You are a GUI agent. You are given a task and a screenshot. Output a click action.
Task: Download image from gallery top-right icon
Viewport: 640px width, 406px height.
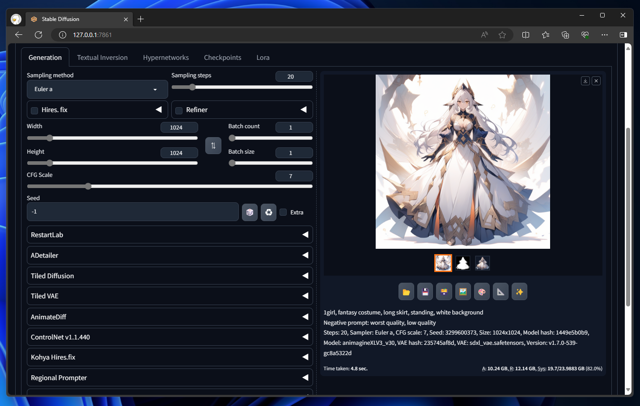[585, 81]
